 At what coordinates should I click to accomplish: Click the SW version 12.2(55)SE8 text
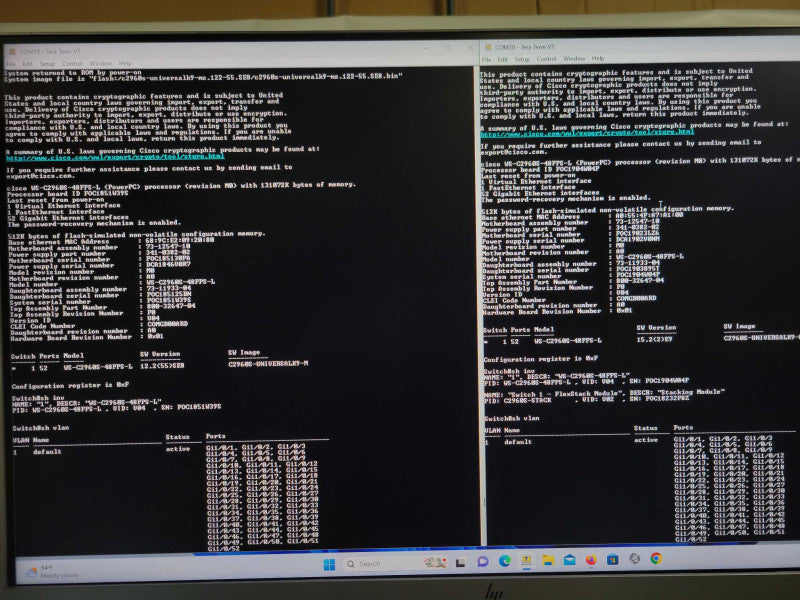pos(162,366)
